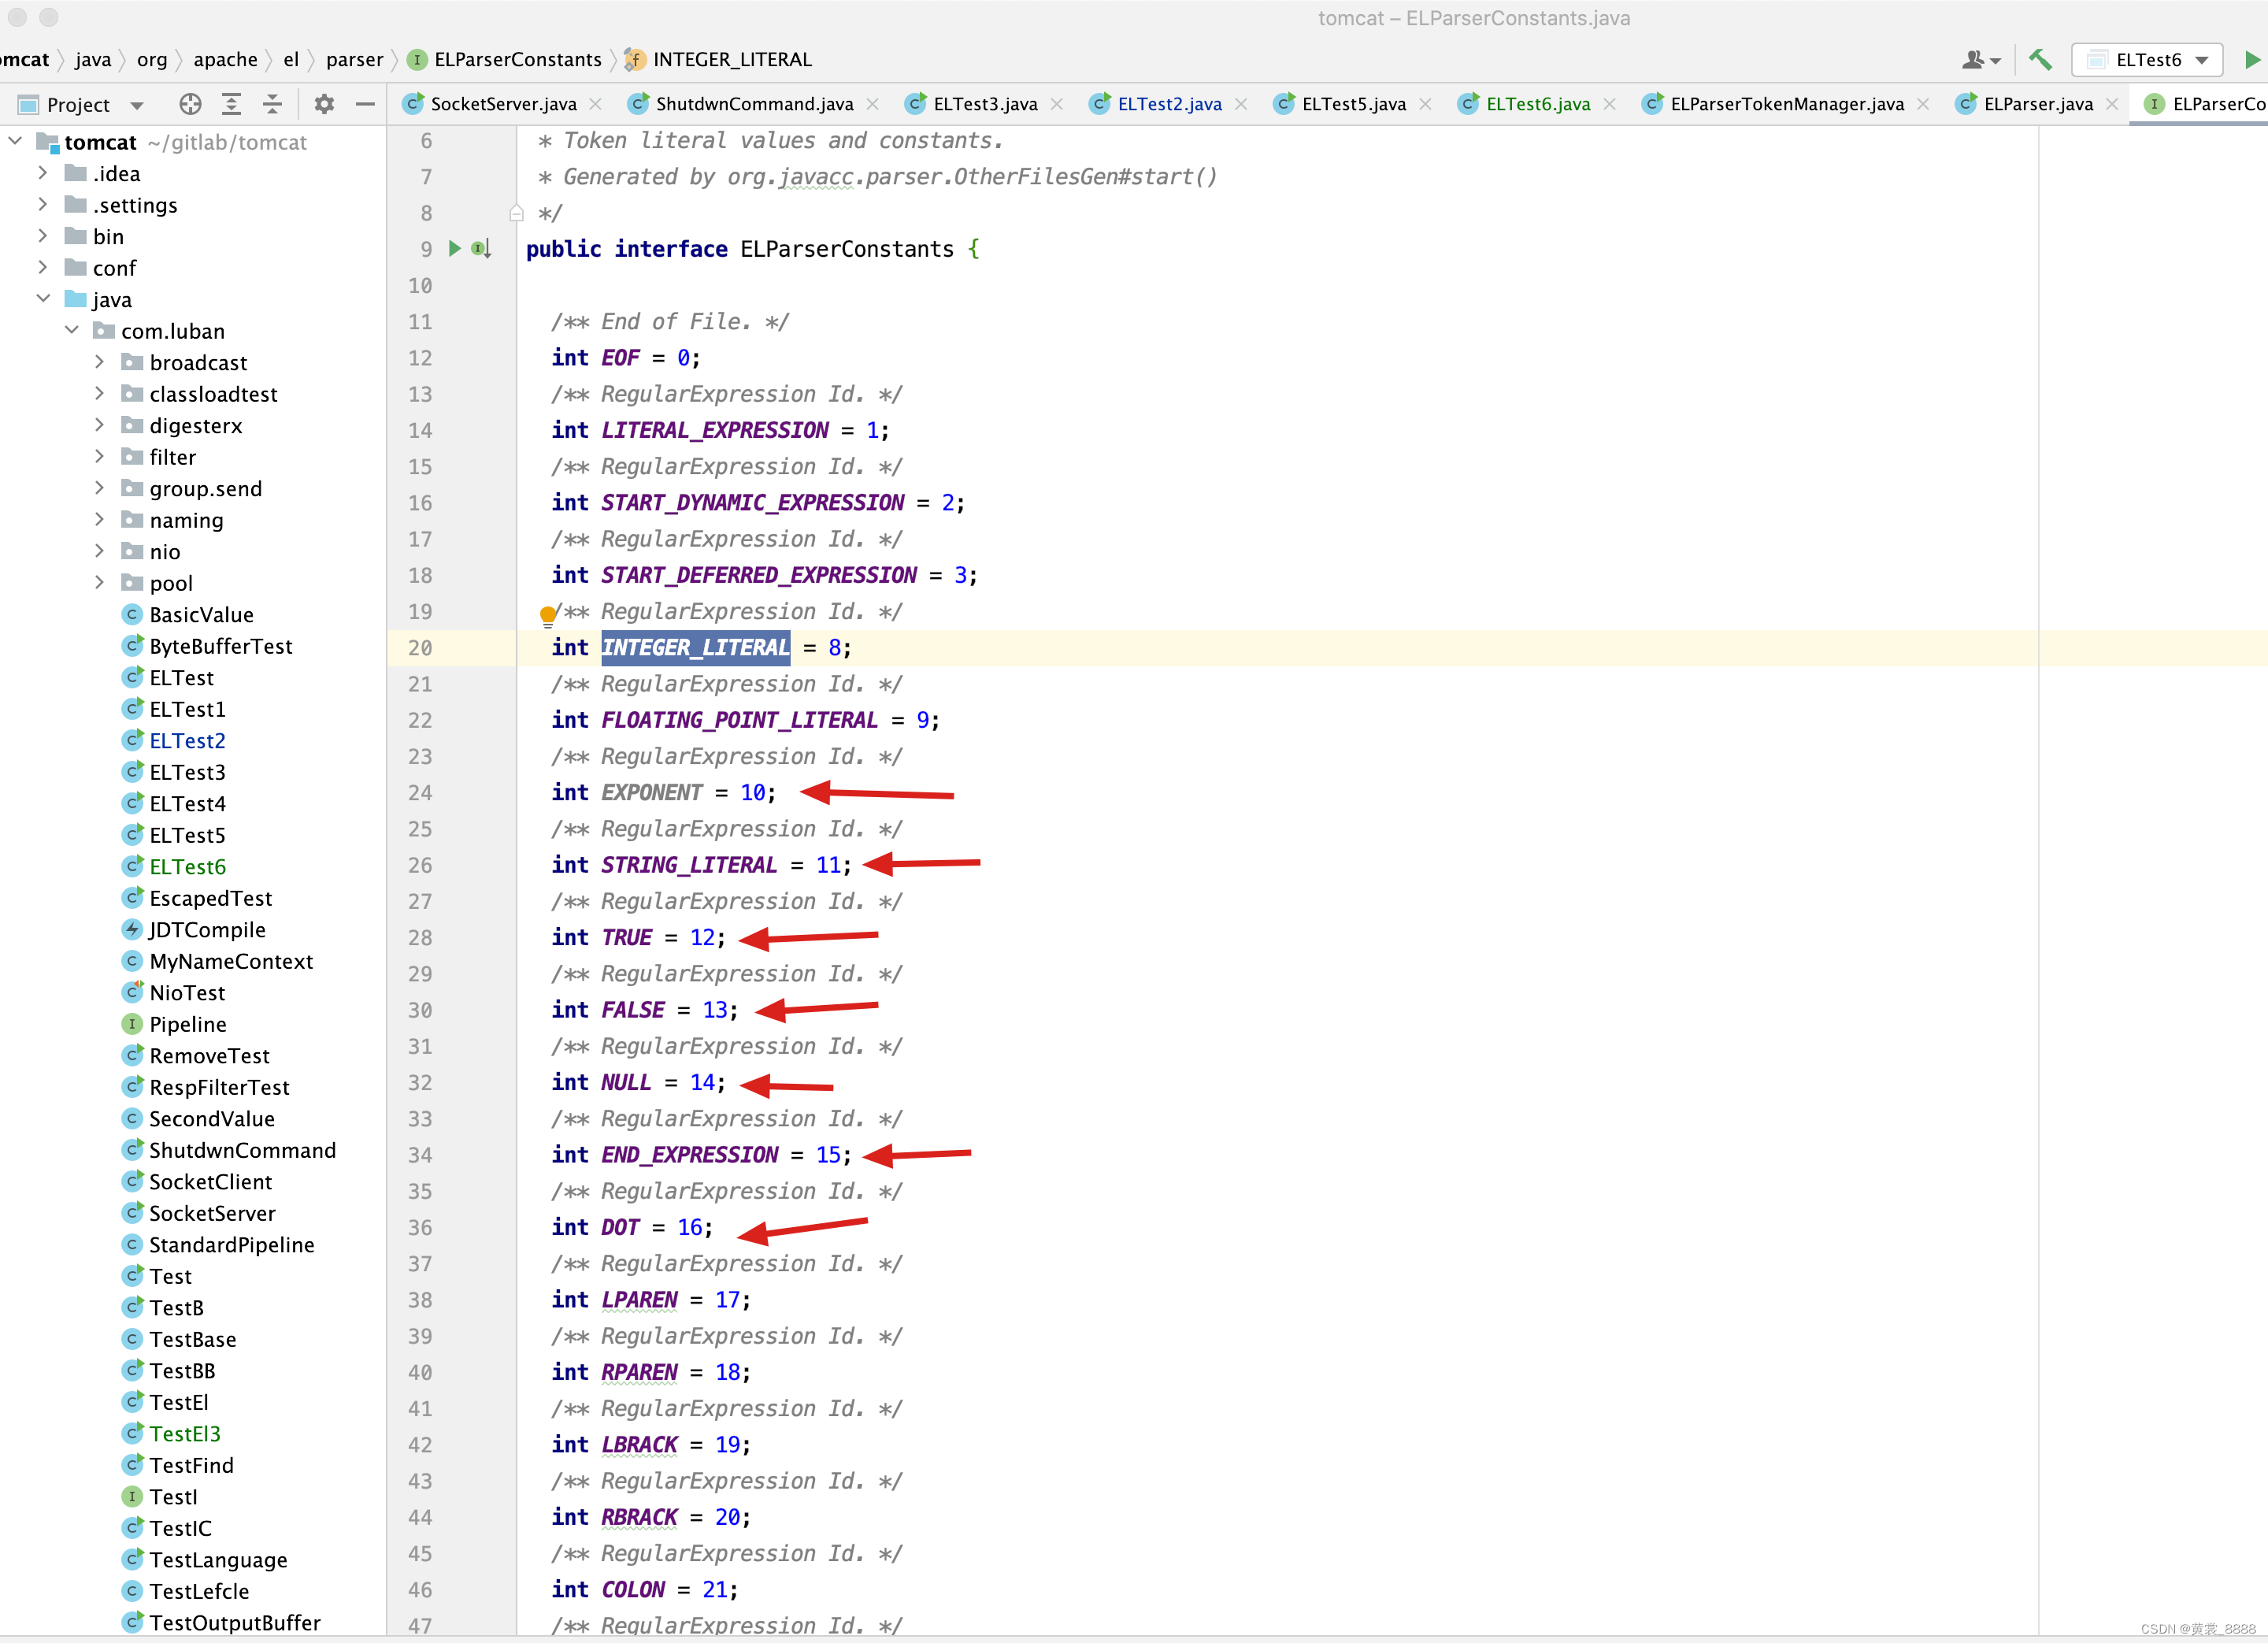Click the run gutter icon on line 9
2268x1643 pixels.
[455, 248]
